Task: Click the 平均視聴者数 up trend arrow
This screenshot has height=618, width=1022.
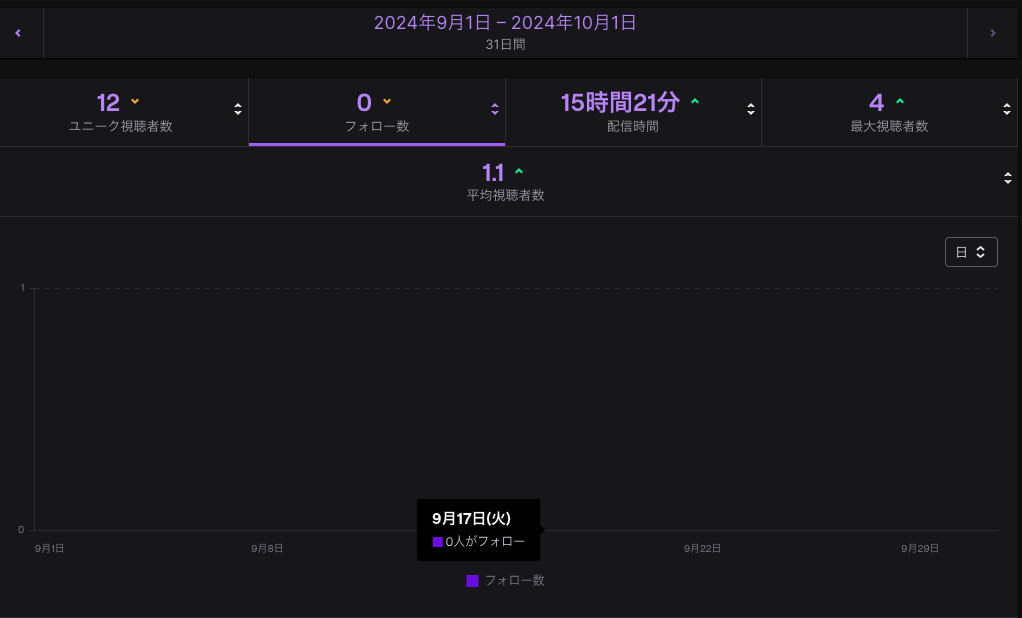Action: [518, 172]
